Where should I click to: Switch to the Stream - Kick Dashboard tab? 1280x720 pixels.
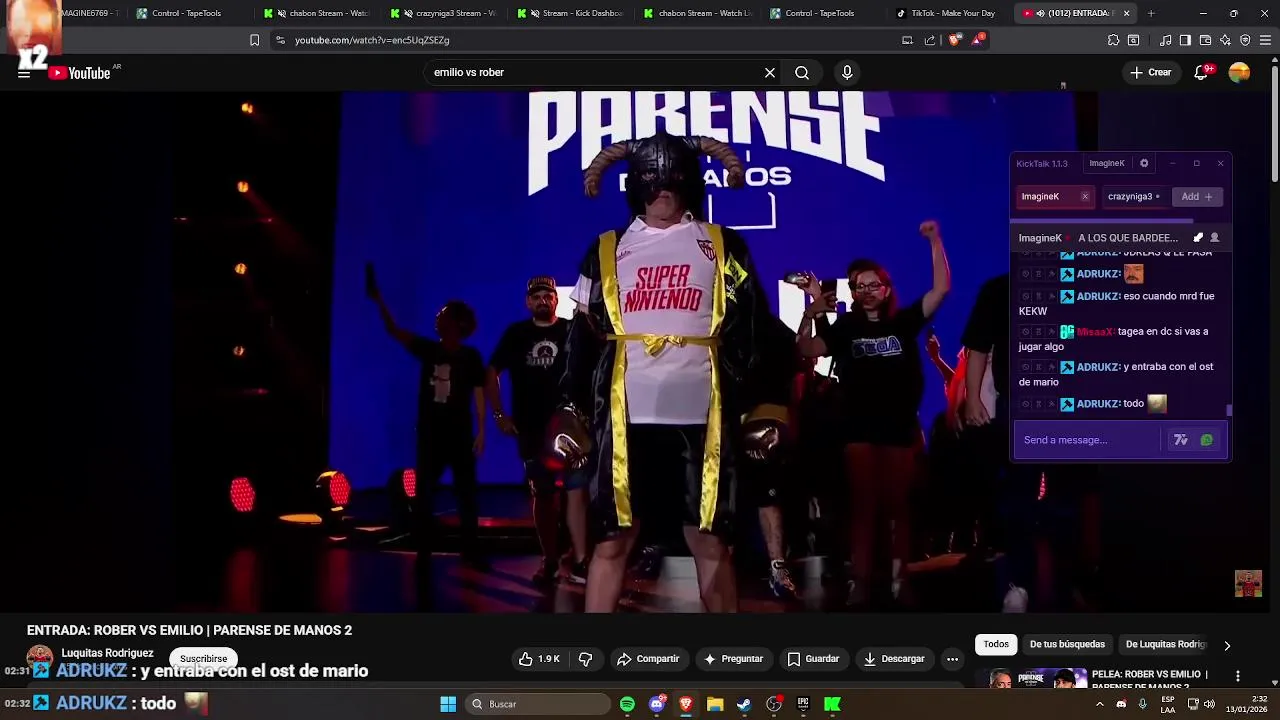pos(573,13)
